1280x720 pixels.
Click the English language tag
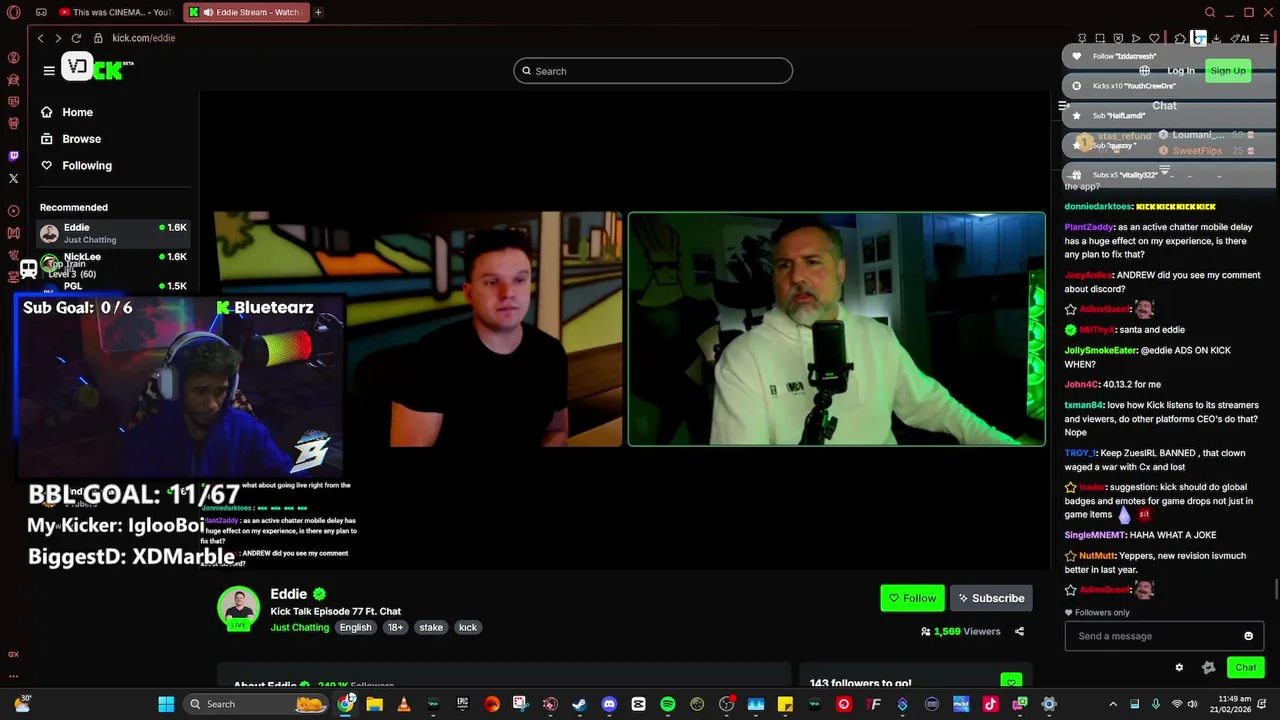click(355, 627)
